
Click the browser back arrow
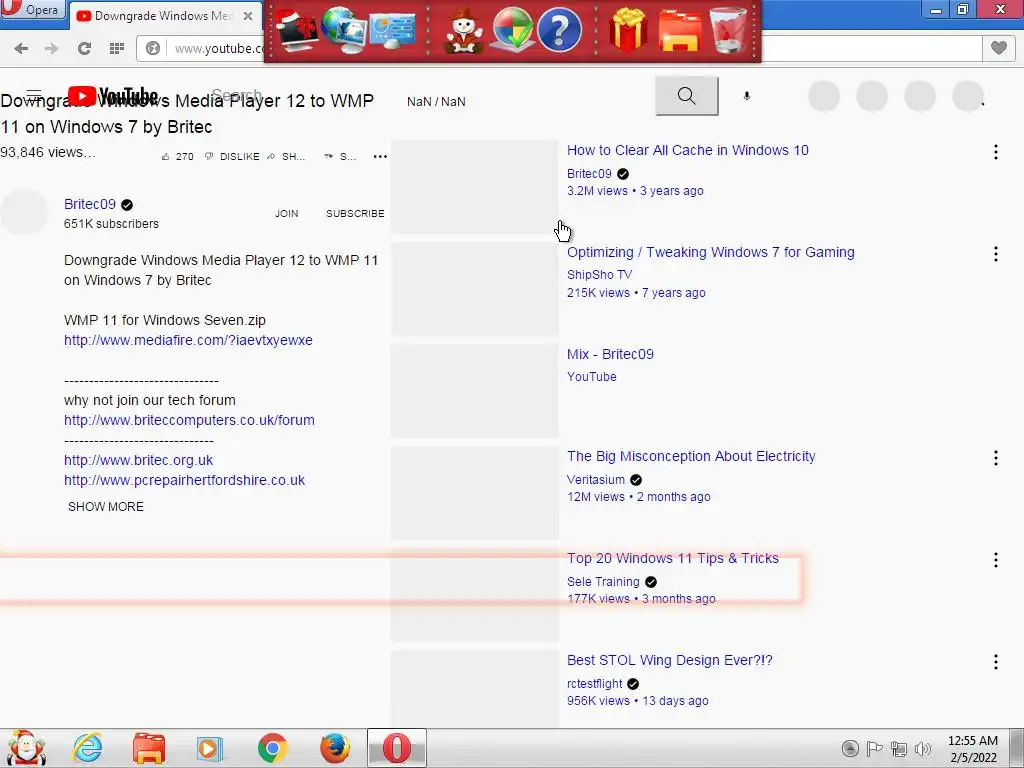[x=21, y=48]
